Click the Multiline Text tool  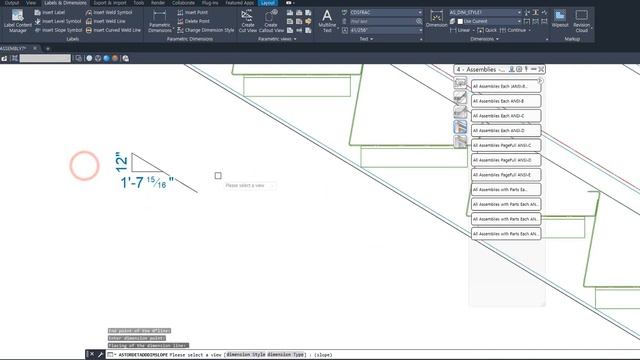(x=327, y=21)
